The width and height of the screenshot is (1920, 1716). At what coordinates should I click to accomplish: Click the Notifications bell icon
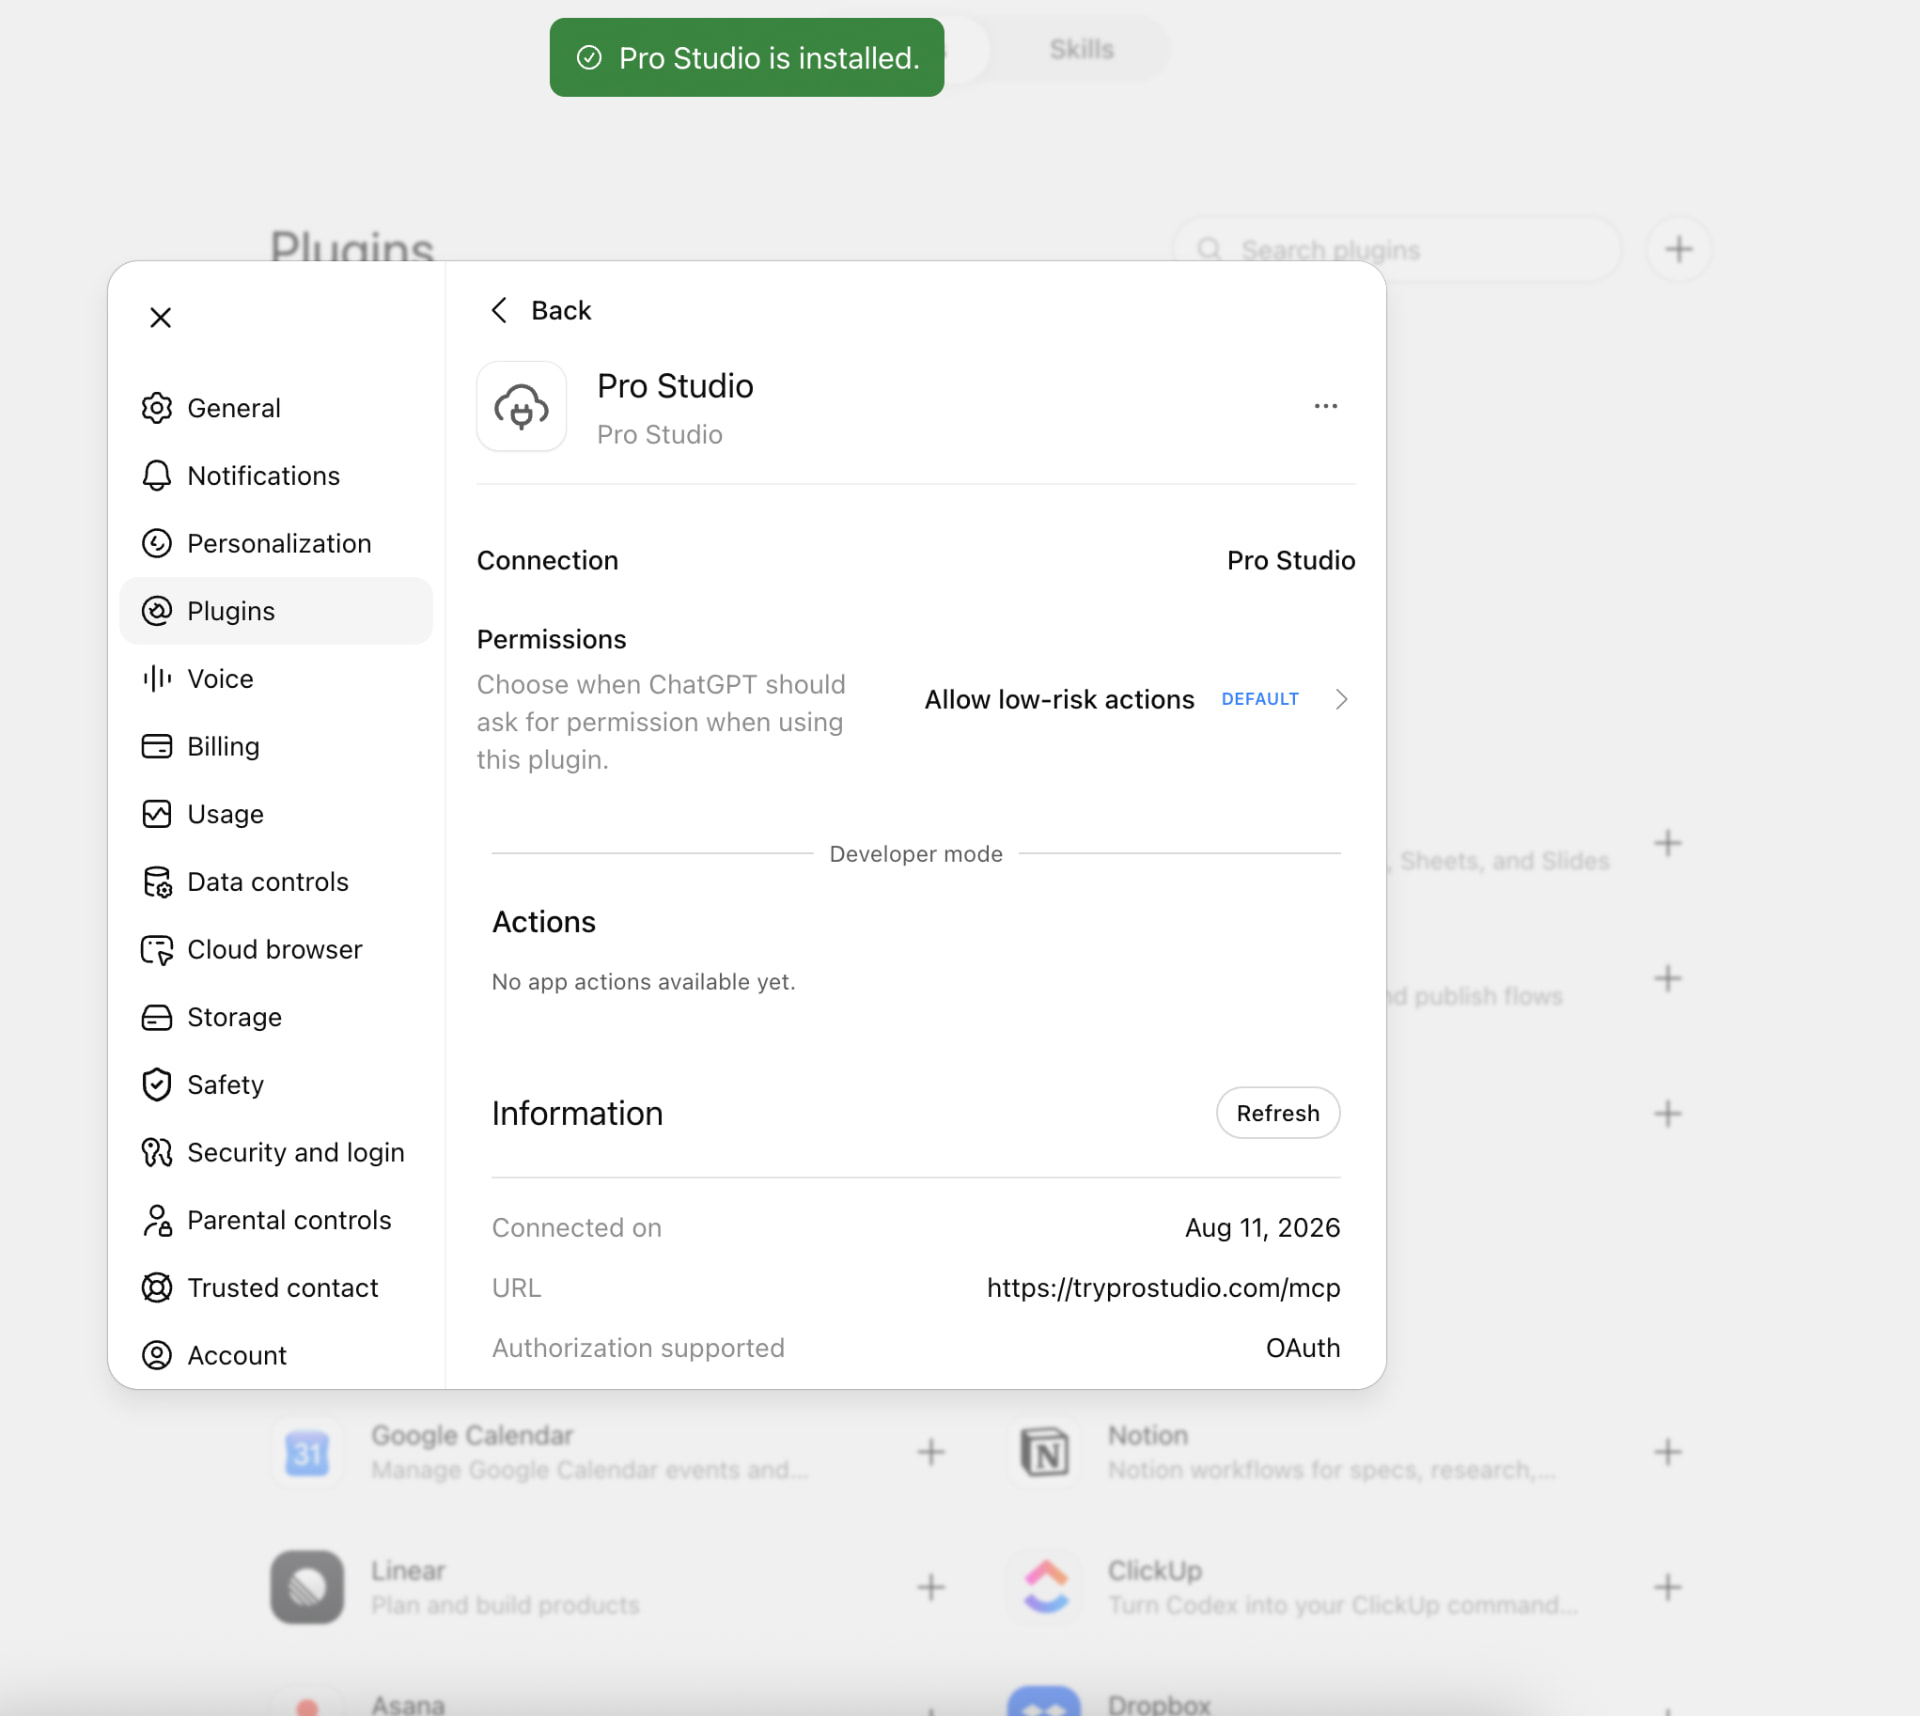[x=157, y=476]
